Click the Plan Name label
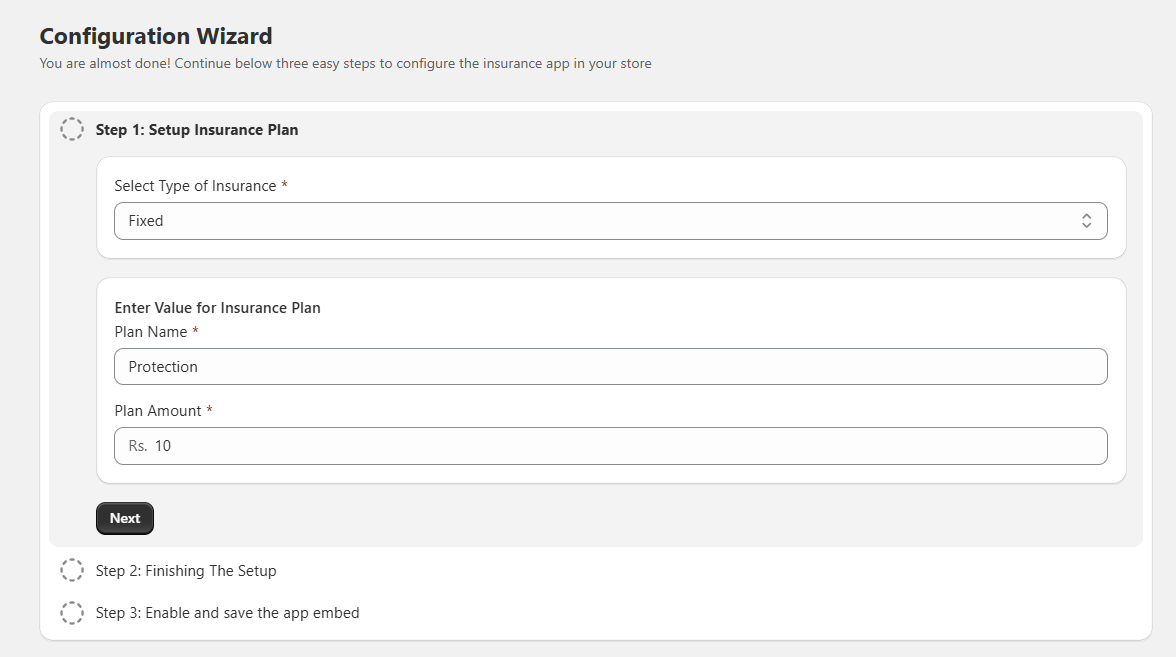 (150, 331)
